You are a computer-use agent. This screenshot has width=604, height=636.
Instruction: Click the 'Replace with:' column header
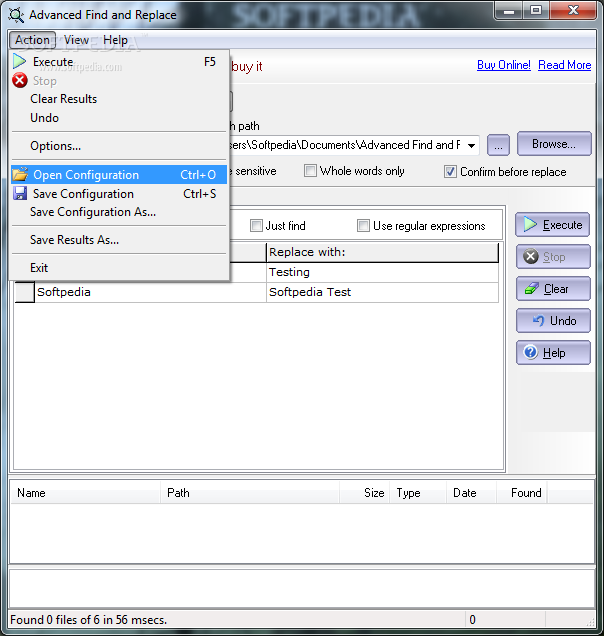click(382, 252)
